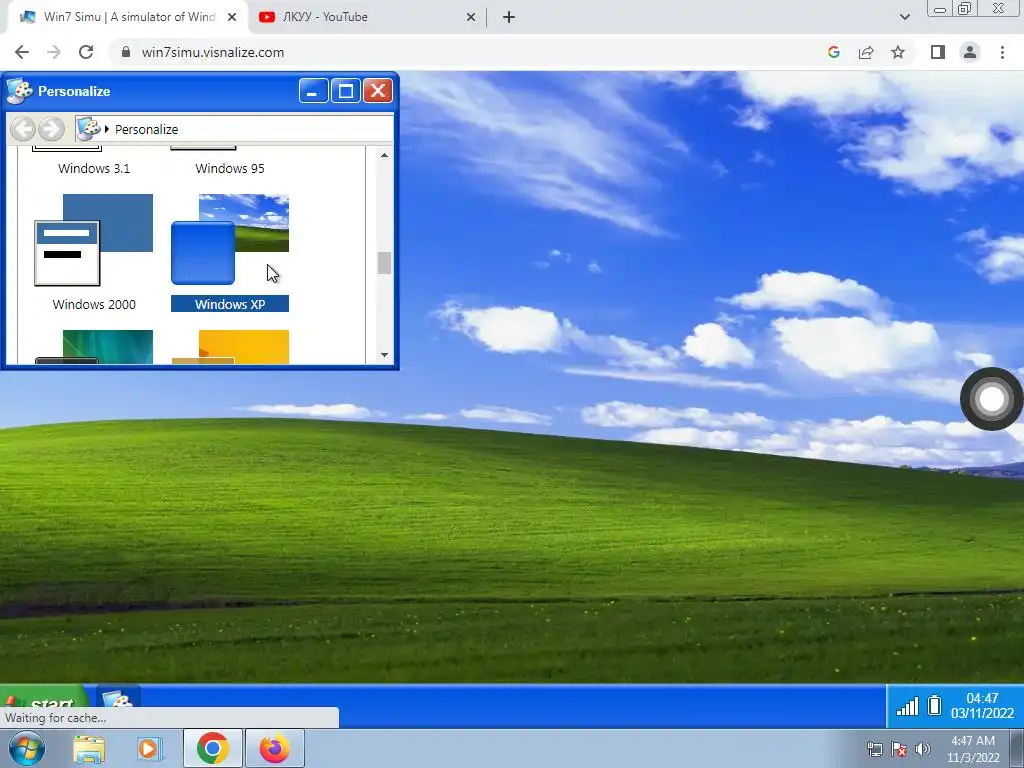Click the site lock icon

[126, 52]
